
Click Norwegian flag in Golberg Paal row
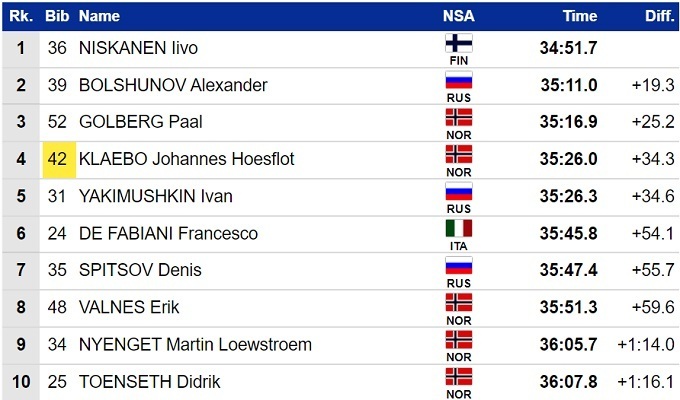click(458, 117)
